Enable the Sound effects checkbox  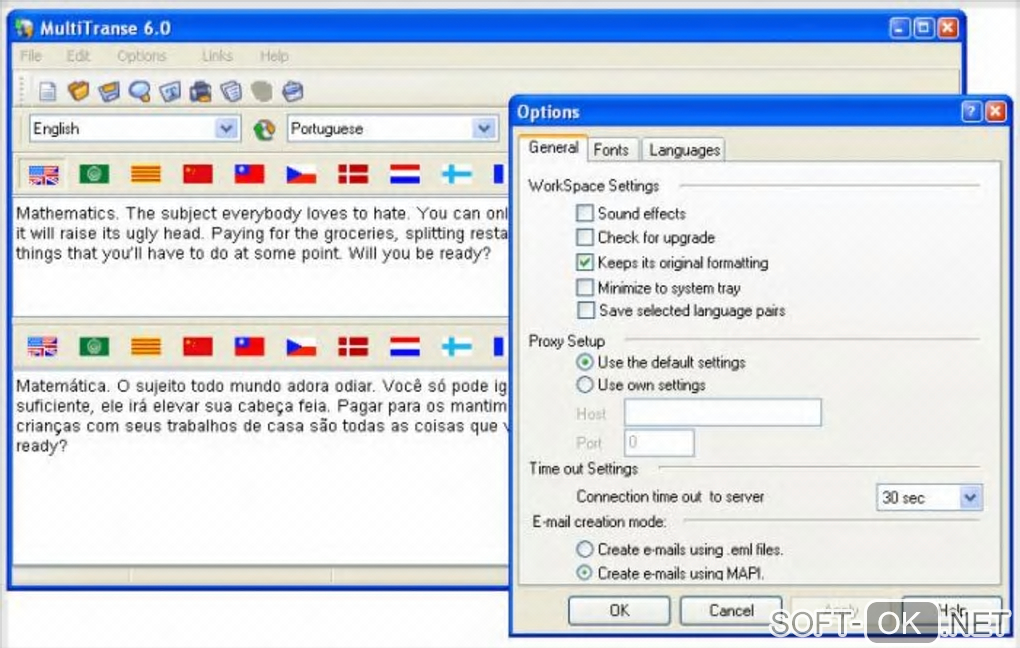[x=585, y=213]
